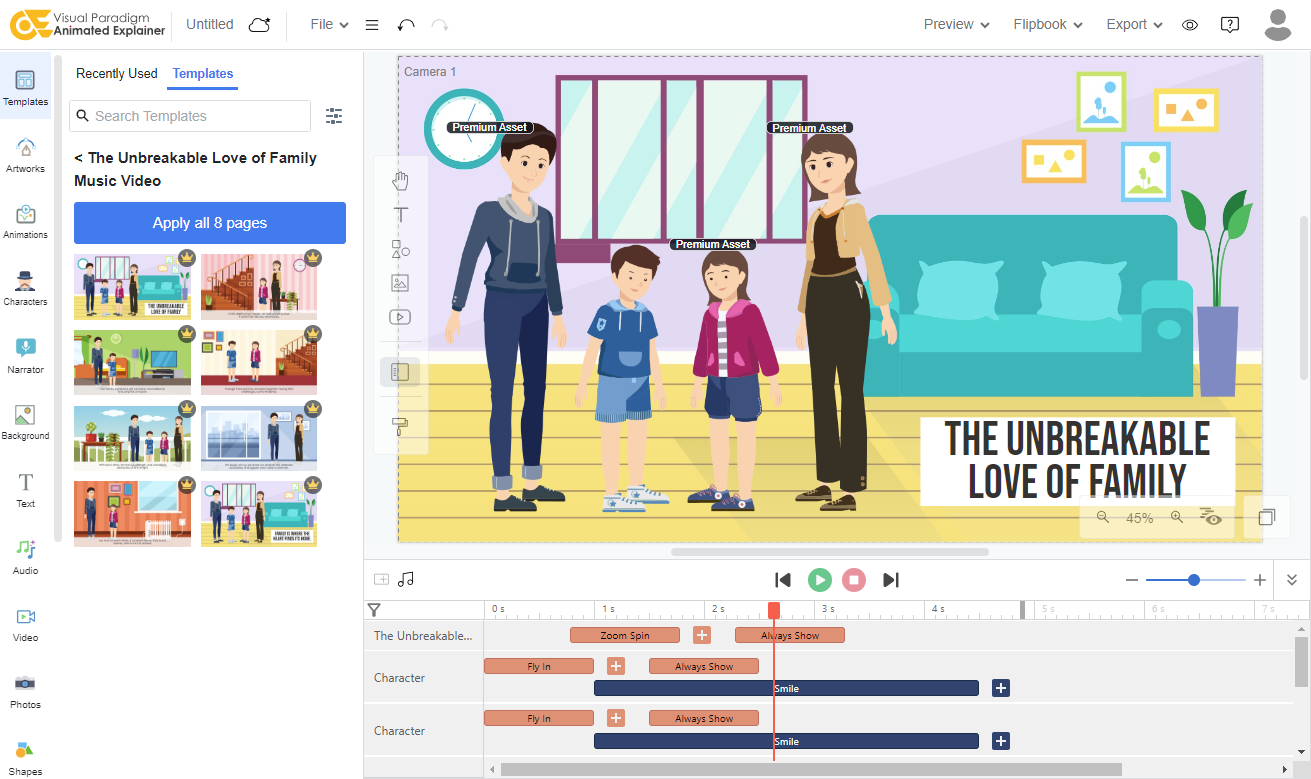Viewport: 1311px width, 779px height.
Task: Collapse the timeline with double chevron
Action: pos(1291,580)
